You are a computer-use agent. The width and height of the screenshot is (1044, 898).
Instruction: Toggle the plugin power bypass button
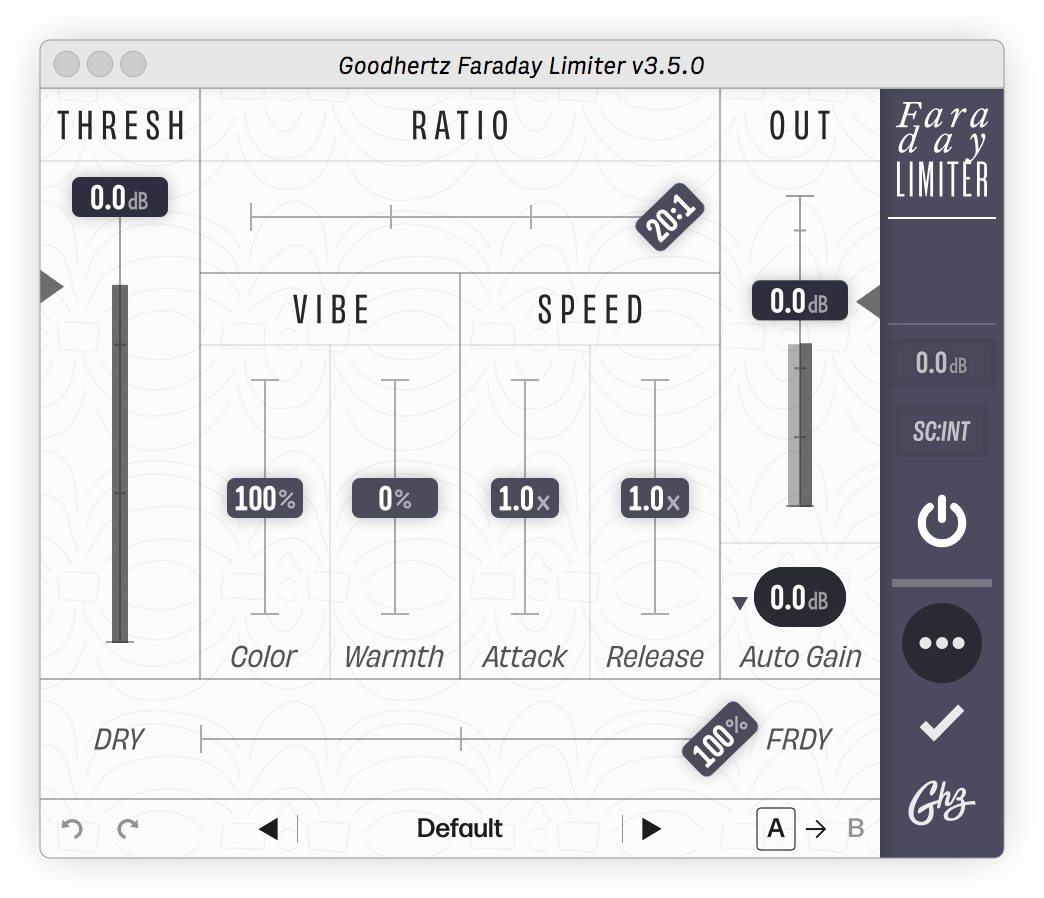tap(941, 521)
